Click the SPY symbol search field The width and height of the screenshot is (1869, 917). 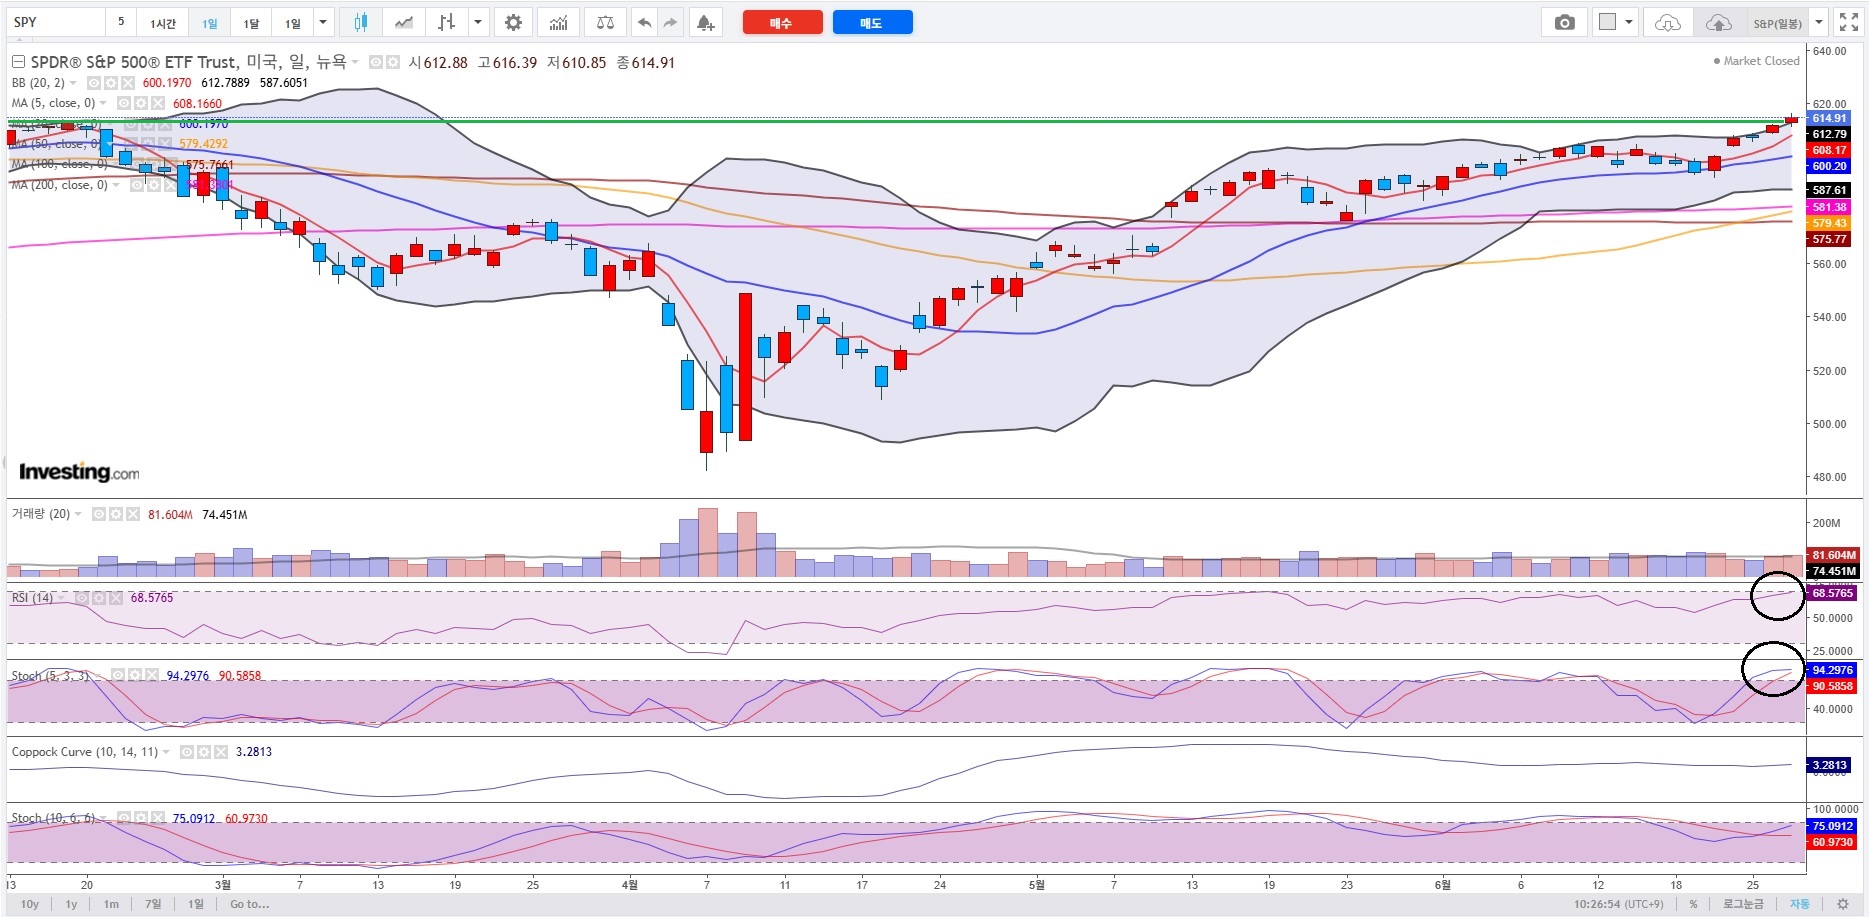[55, 22]
